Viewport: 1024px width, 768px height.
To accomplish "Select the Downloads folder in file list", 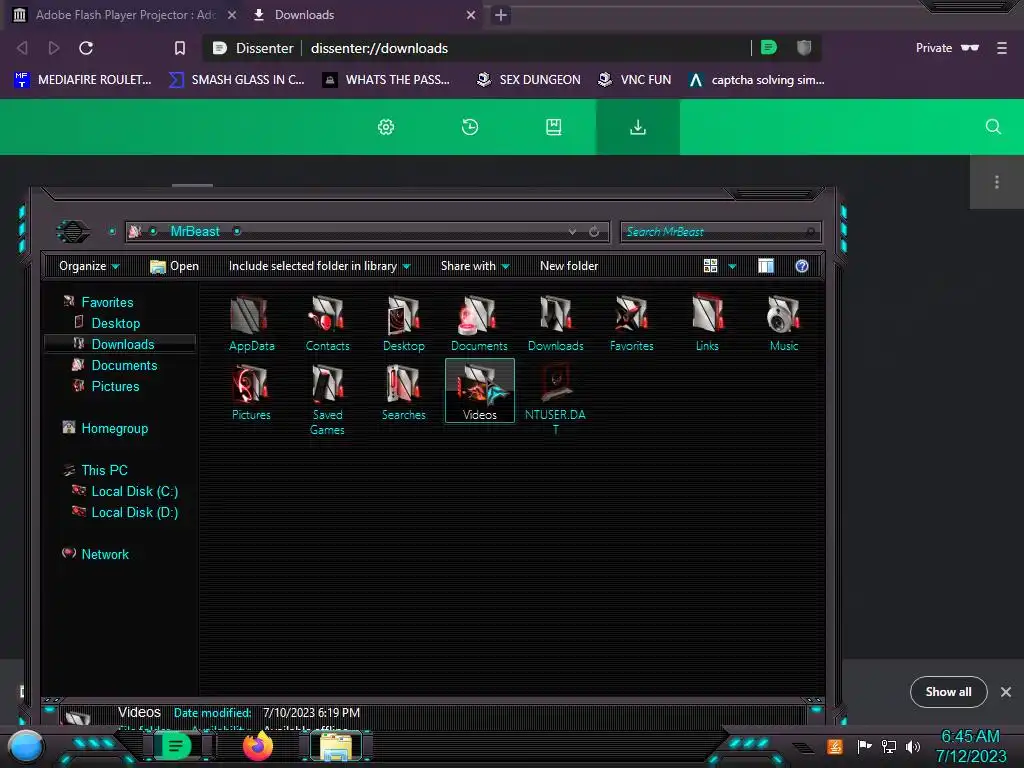I will pos(556,323).
